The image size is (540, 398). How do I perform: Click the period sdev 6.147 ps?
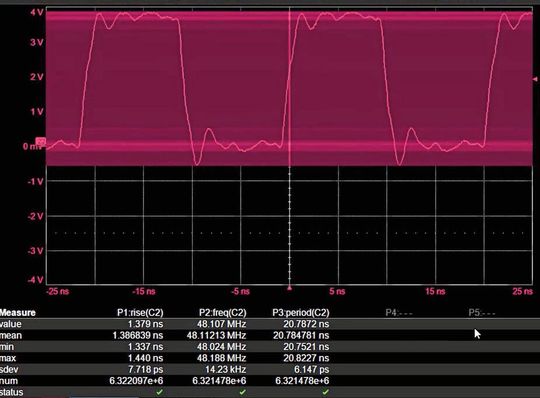point(312,369)
